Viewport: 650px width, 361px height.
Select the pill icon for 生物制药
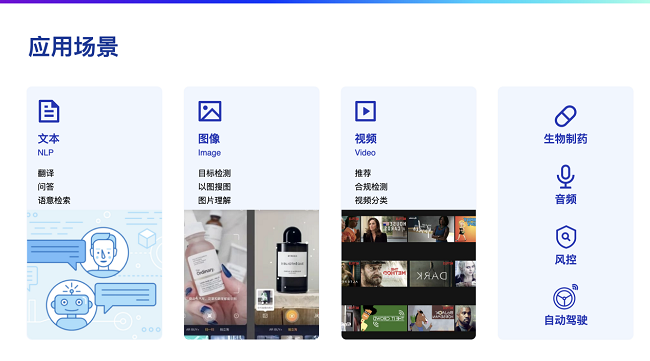tap(565, 116)
